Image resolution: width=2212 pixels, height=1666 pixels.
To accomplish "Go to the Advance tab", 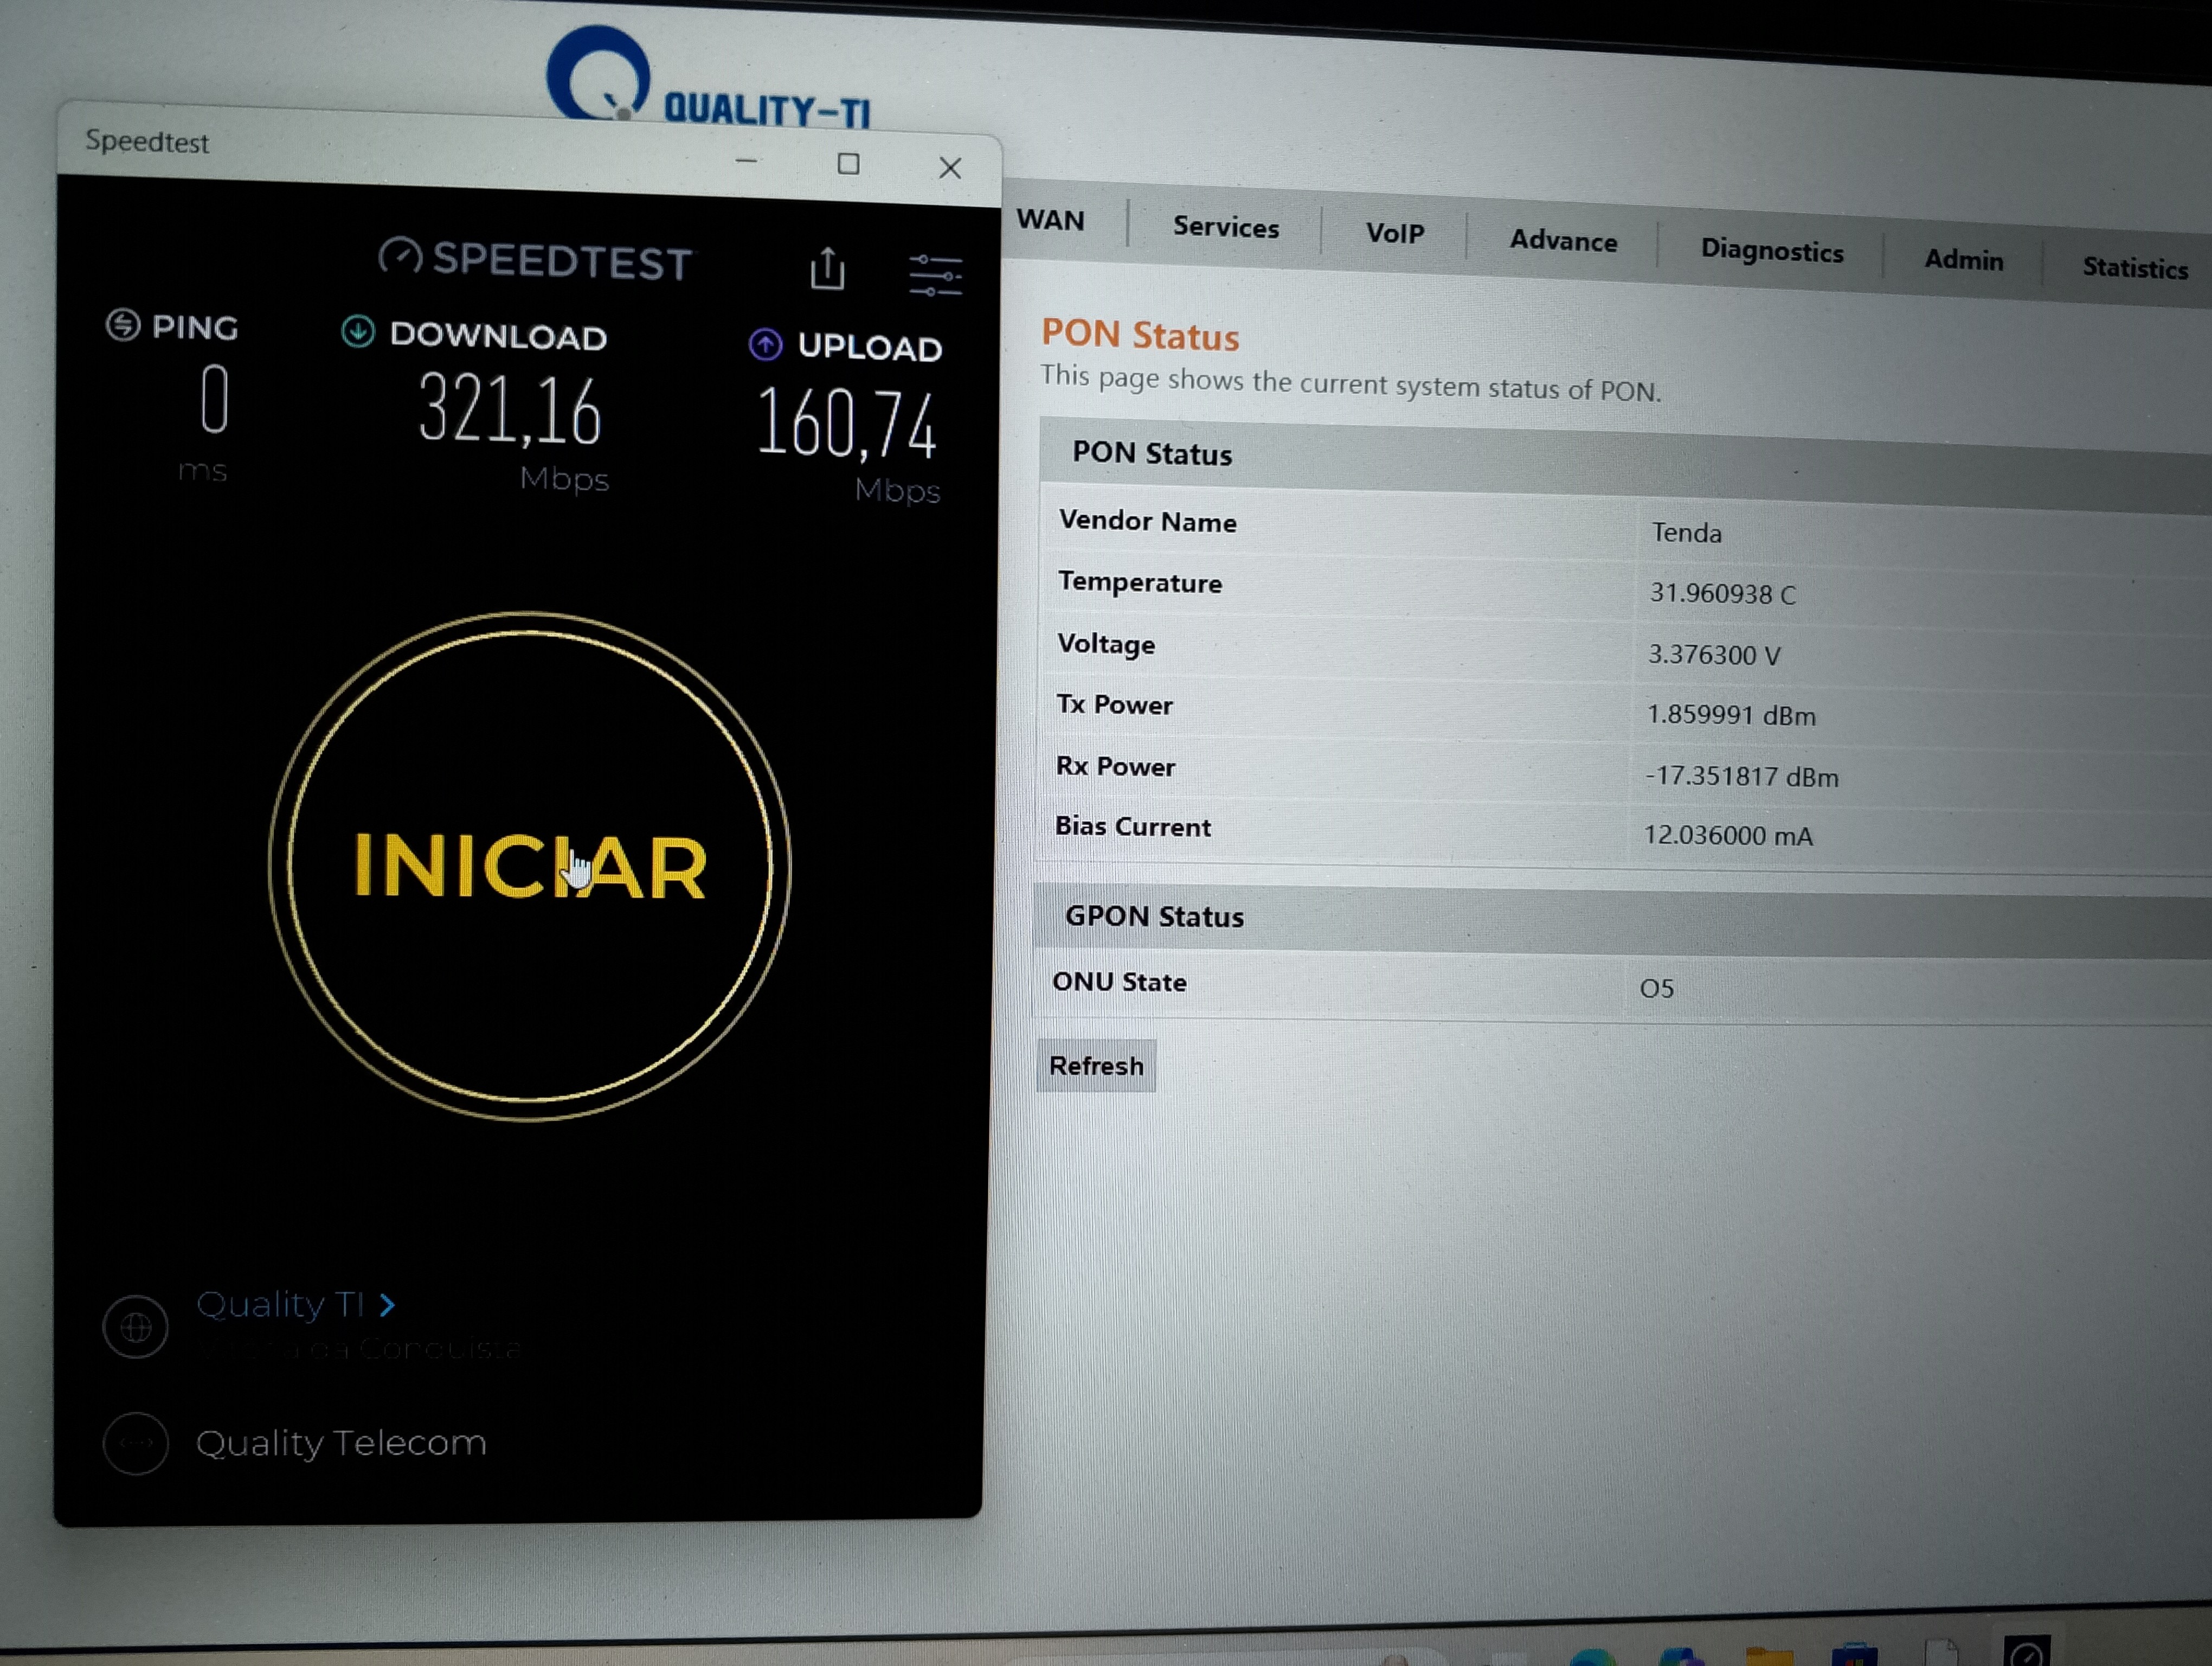I will [x=1562, y=241].
